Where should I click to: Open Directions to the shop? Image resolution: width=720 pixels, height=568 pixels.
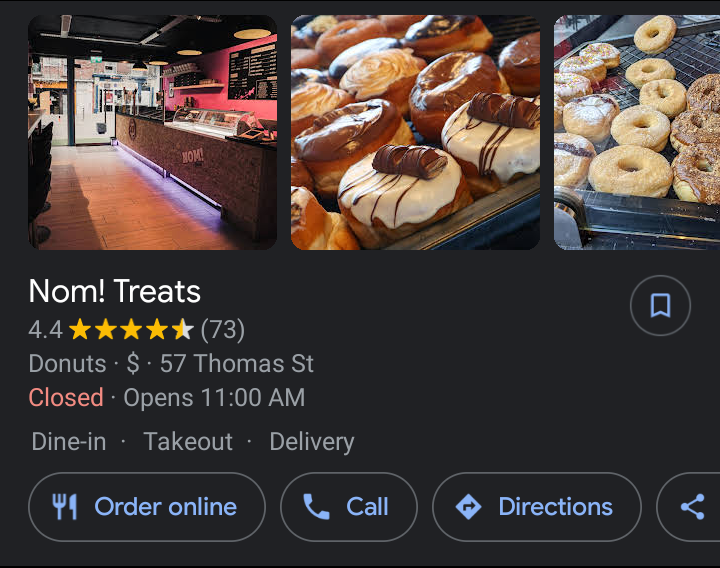537,506
